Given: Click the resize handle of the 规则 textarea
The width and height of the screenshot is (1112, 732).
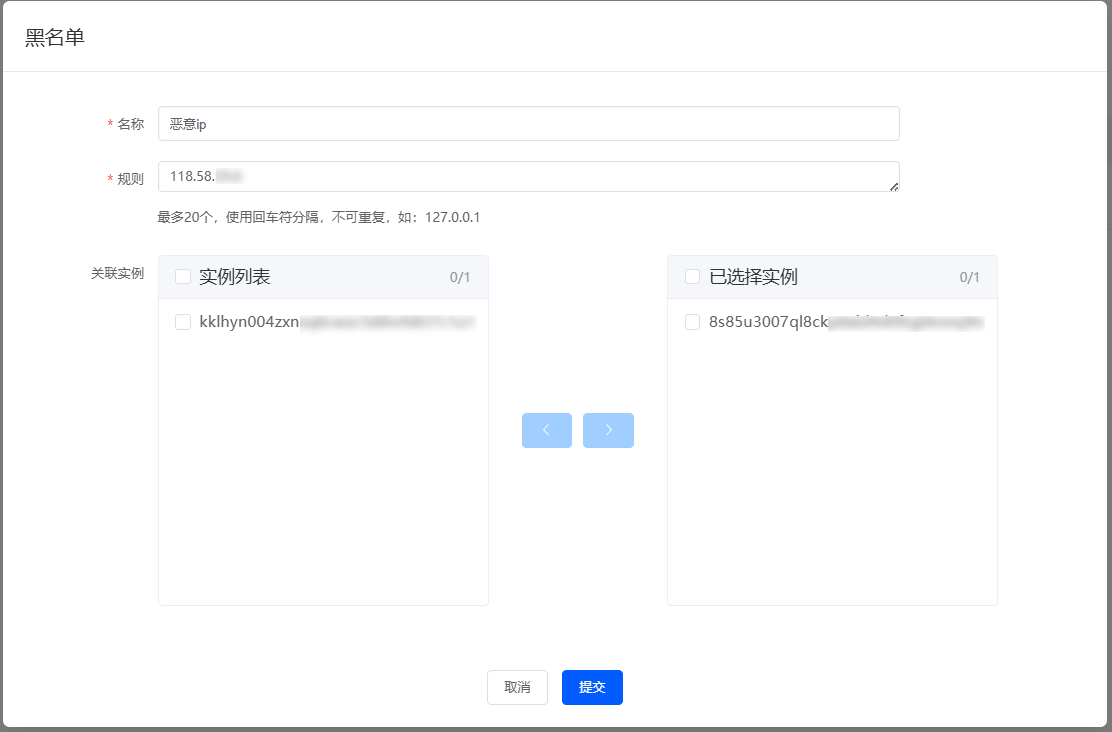Looking at the screenshot, I should tap(893, 185).
